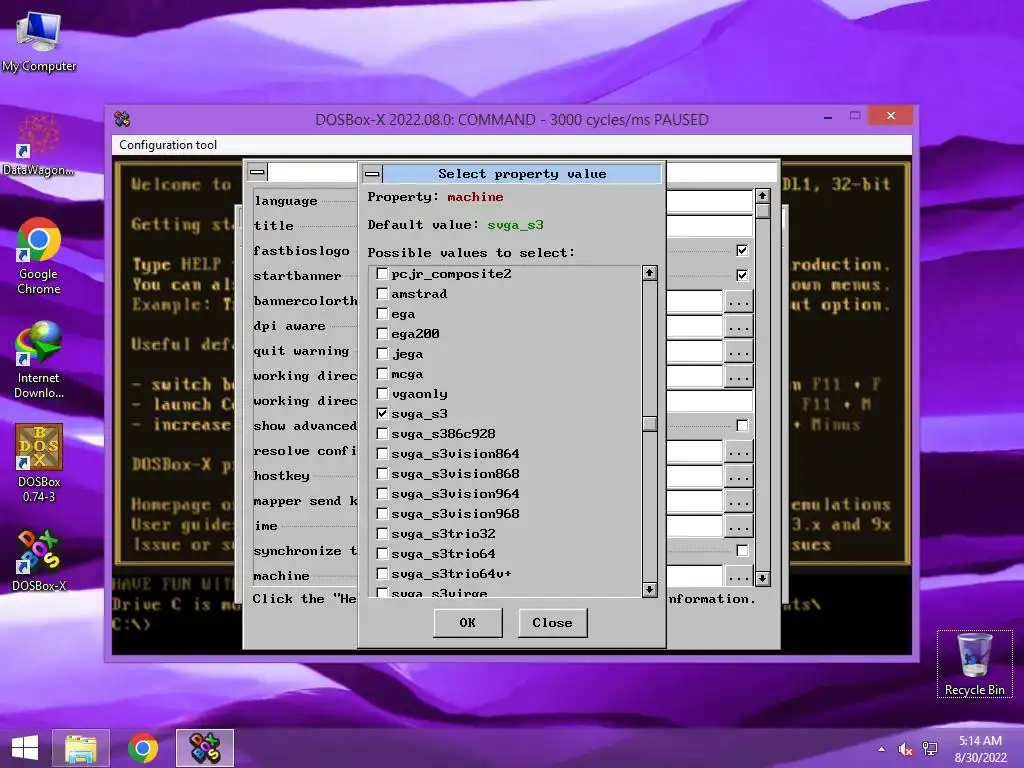This screenshot has width=1024, height=768.
Task: Click the values list scrollbar thumb
Action: click(x=649, y=423)
